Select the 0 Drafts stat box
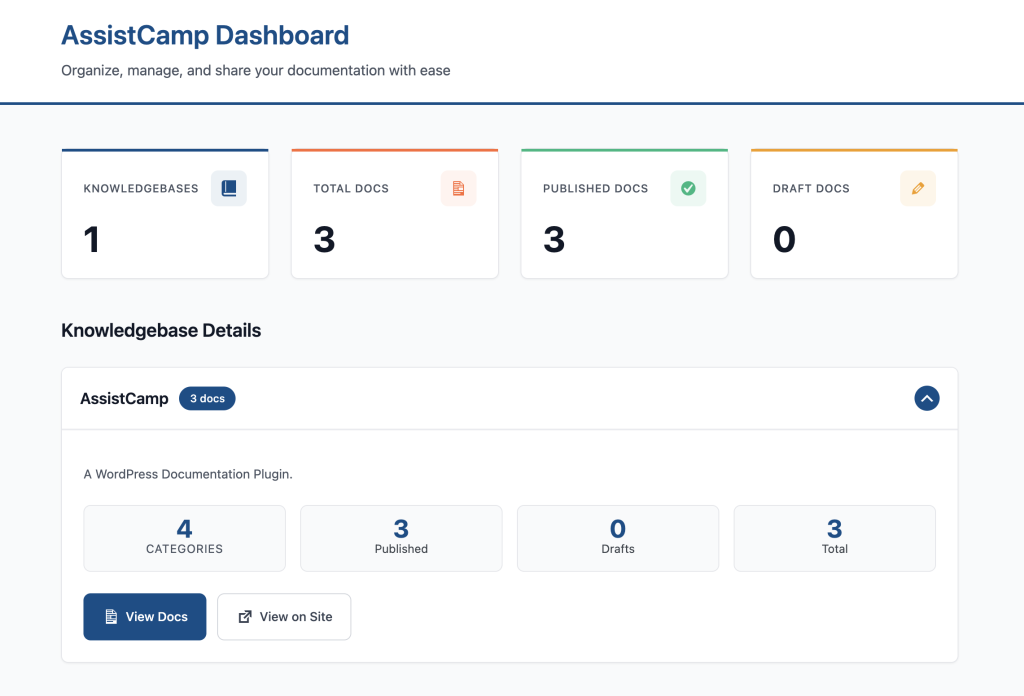 click(618, 538)
